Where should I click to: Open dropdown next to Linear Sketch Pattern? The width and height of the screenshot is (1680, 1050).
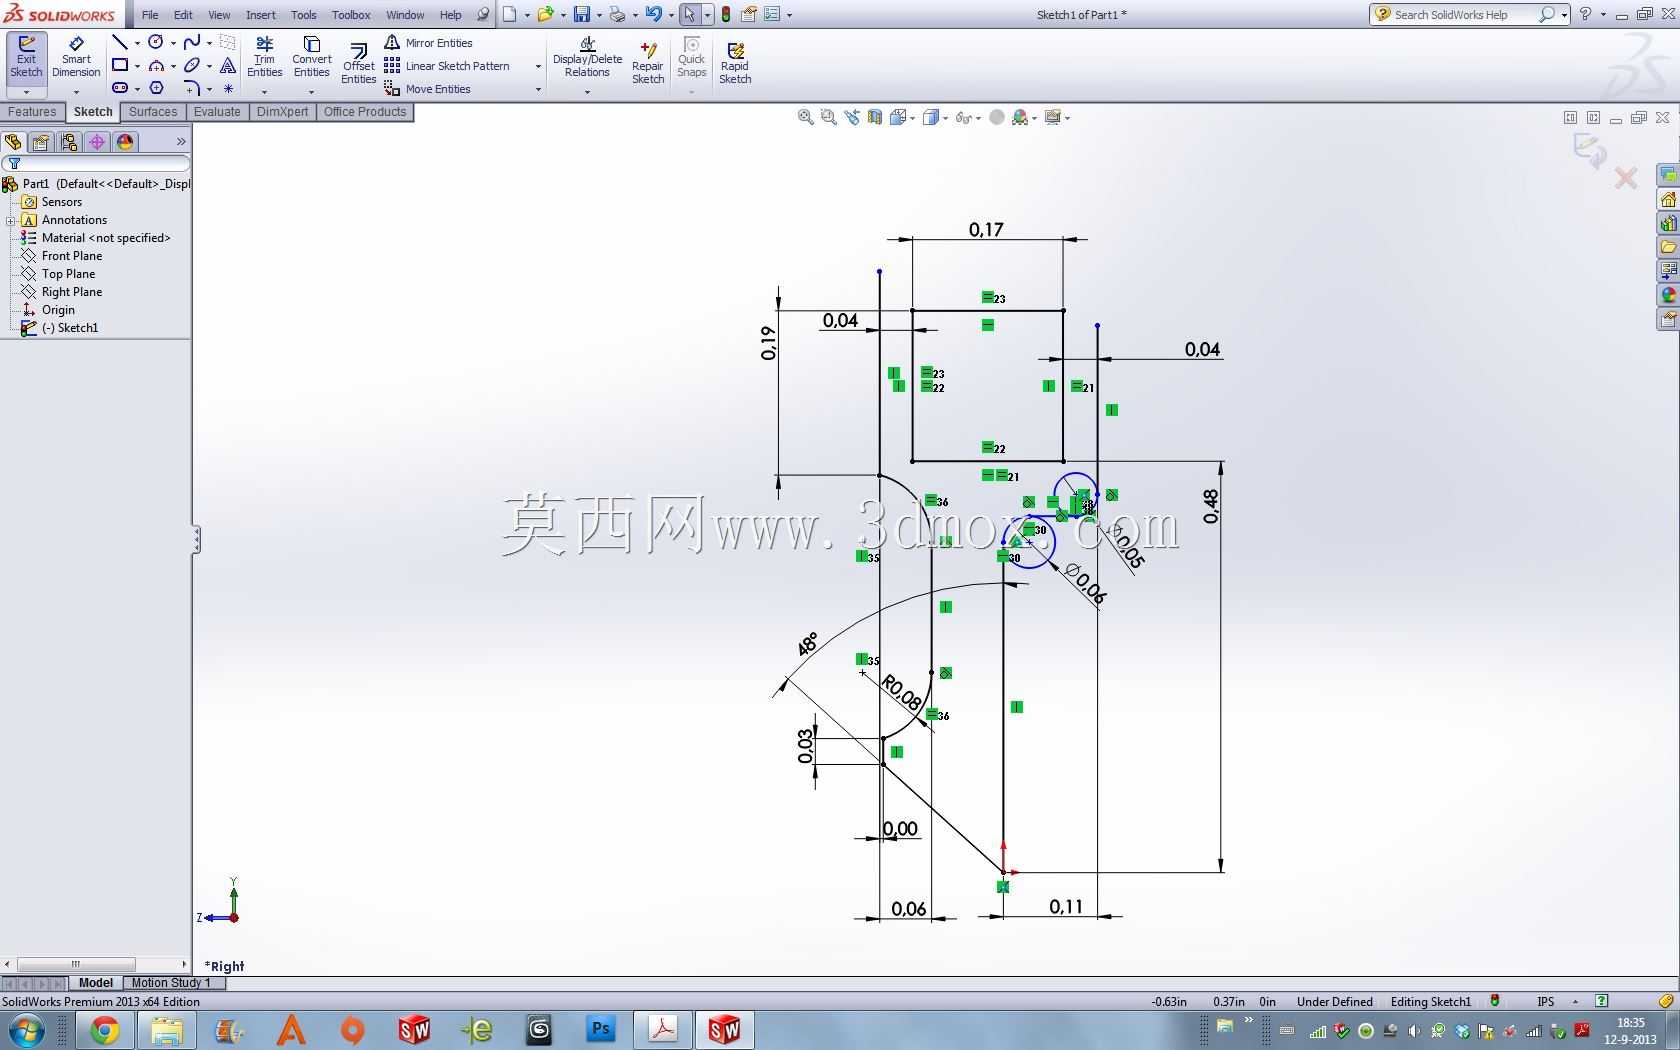point(538,67)
